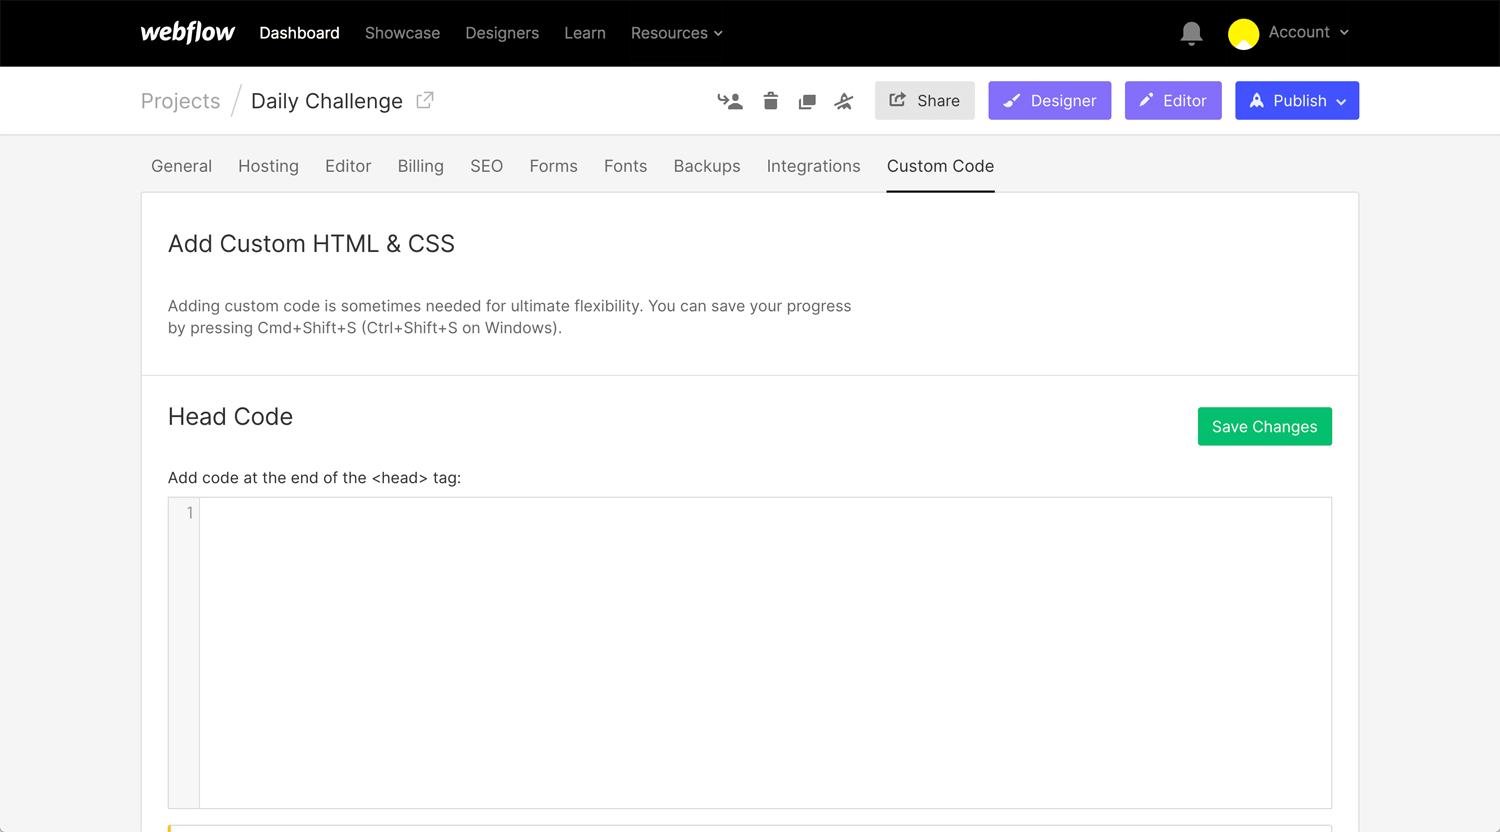Image resolution: width=1500 pixels, height=832 pixels.
Task: Go to Dashboard in top navigation
Action: point(299,33)
